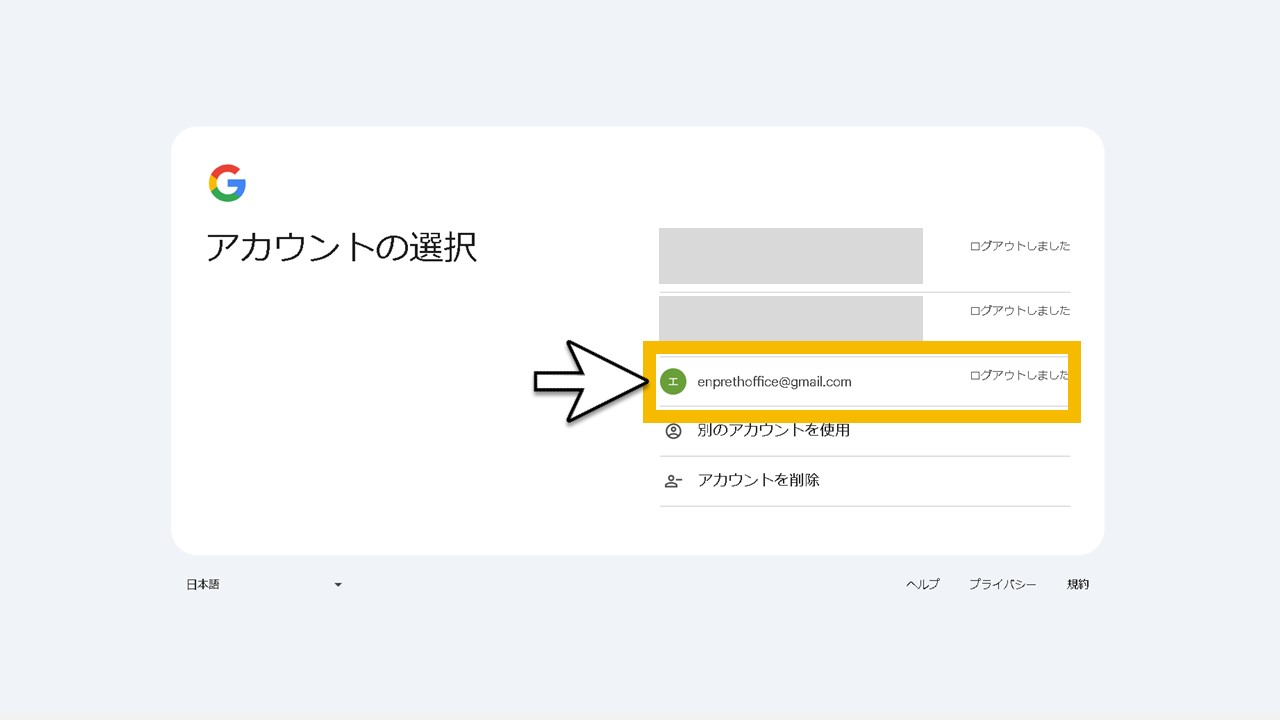Expand the language dropdown arrow

coord(338,585)
